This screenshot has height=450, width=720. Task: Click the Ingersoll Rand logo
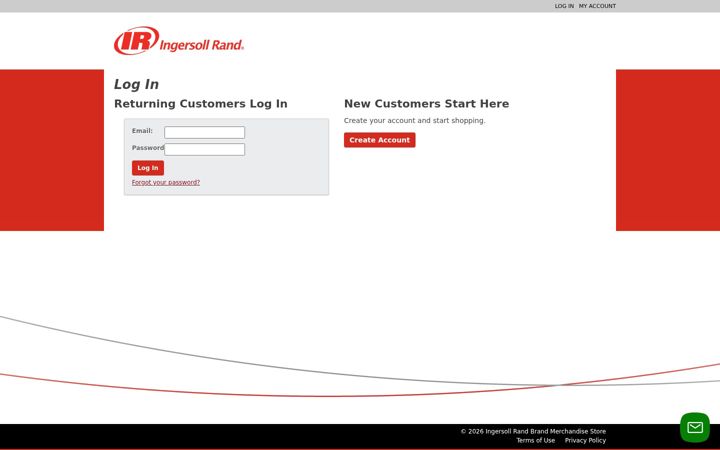pyautogui.click(x=179, y=40)
